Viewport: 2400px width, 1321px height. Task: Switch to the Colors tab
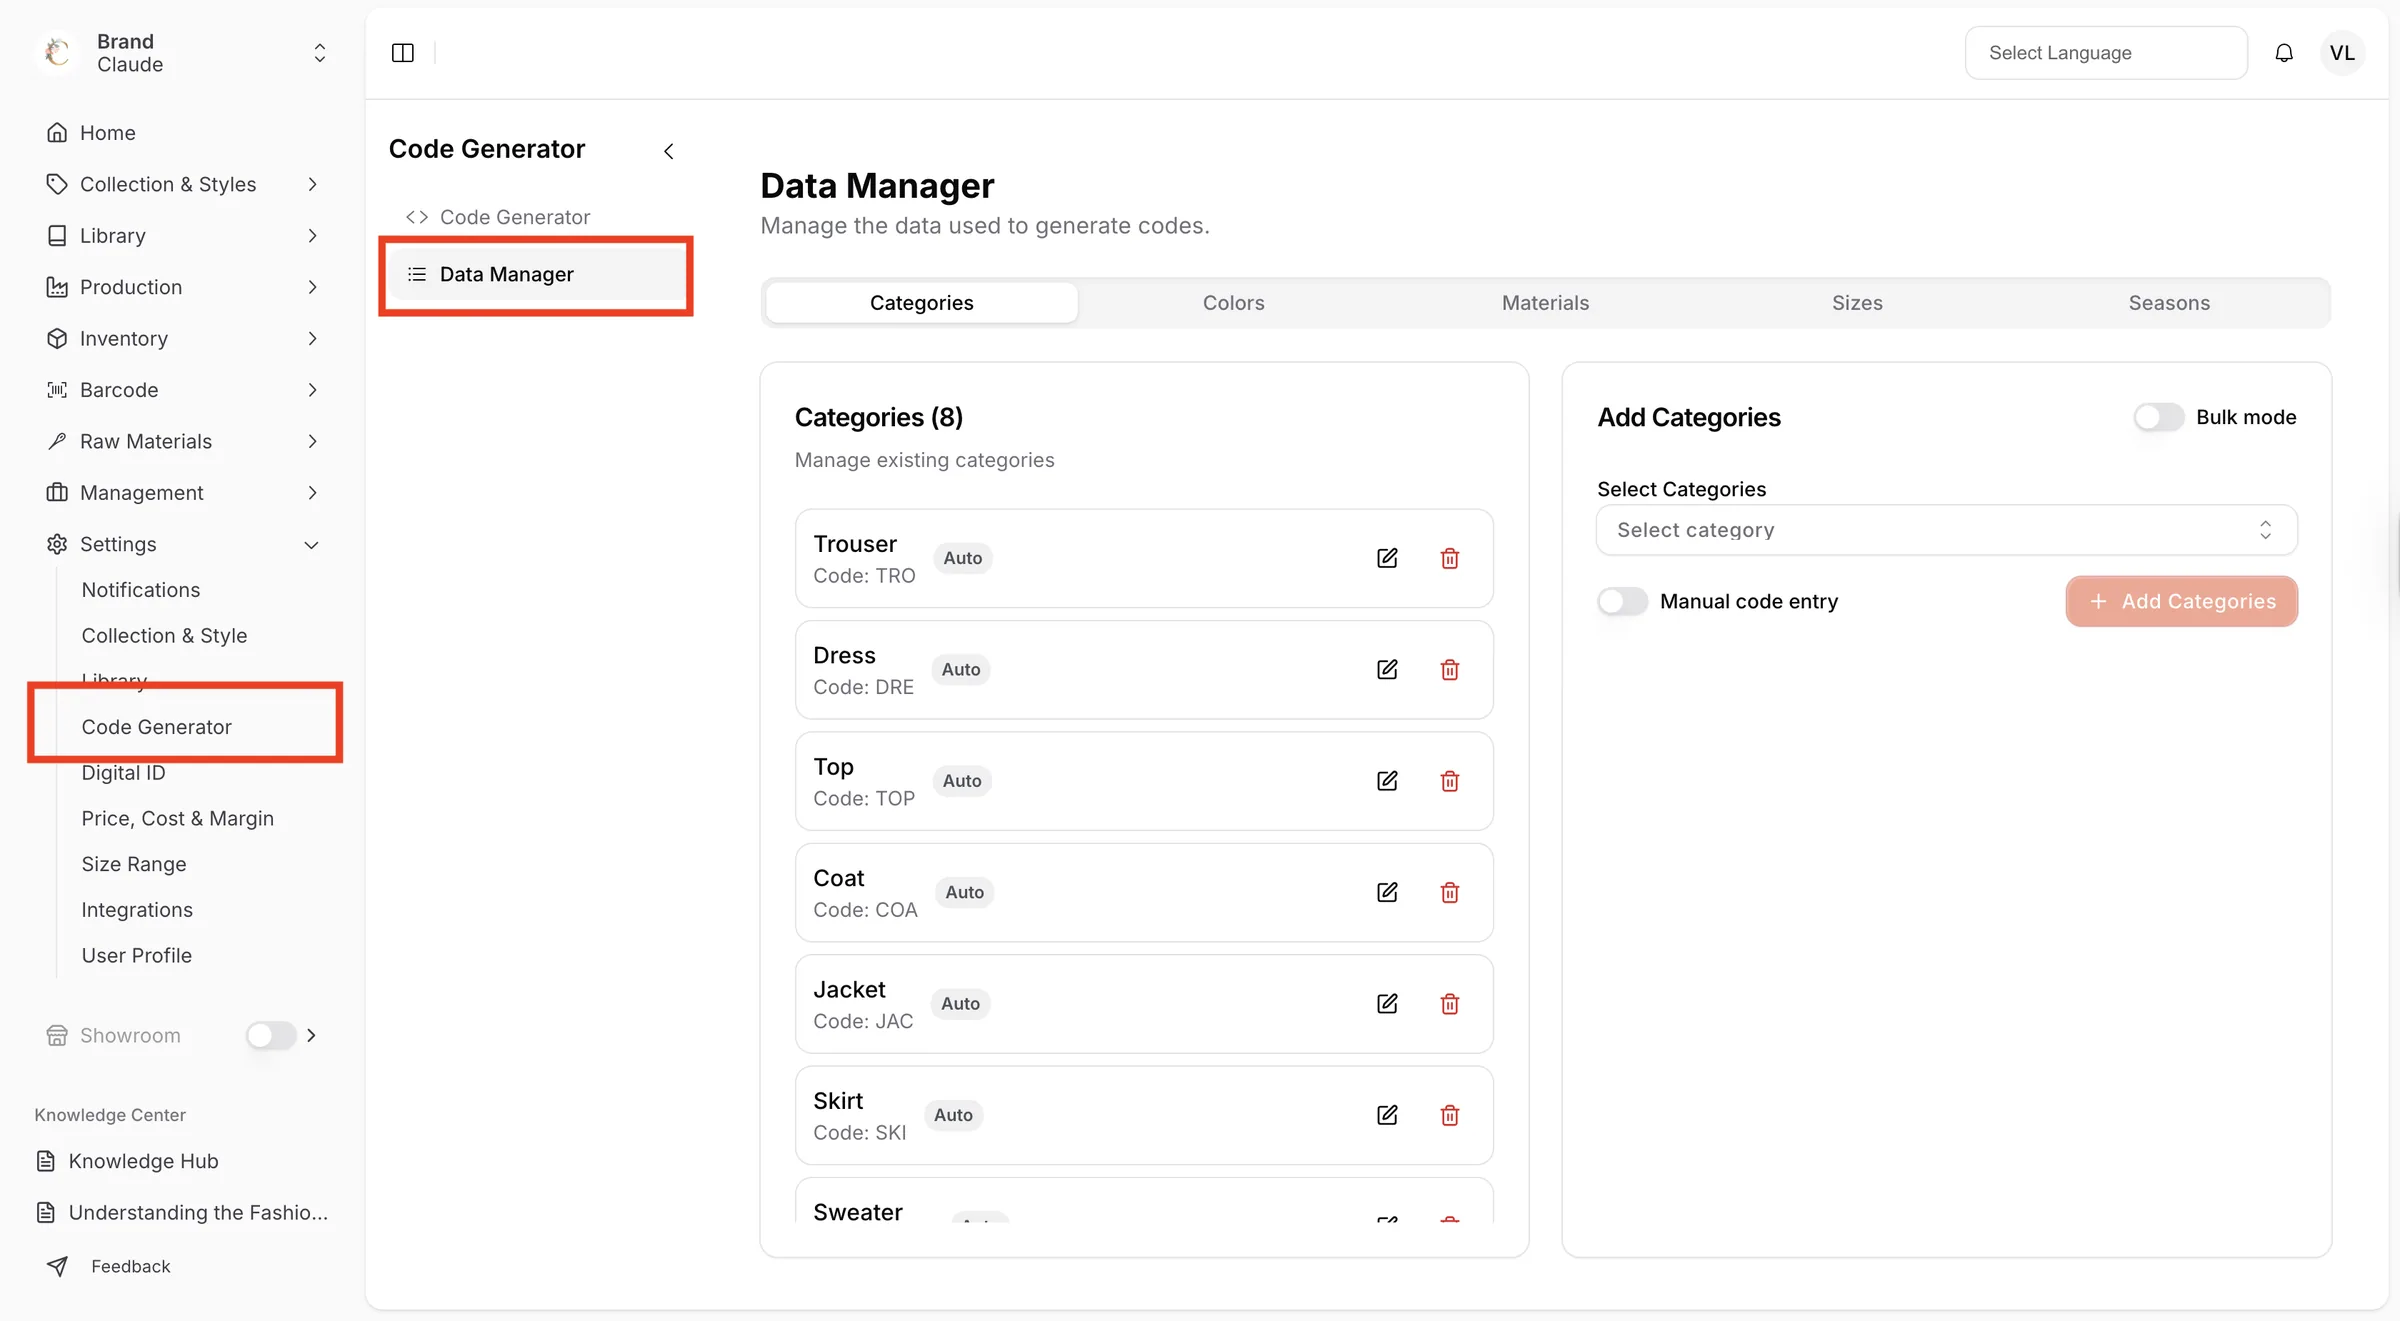[x=1233, y=303]
